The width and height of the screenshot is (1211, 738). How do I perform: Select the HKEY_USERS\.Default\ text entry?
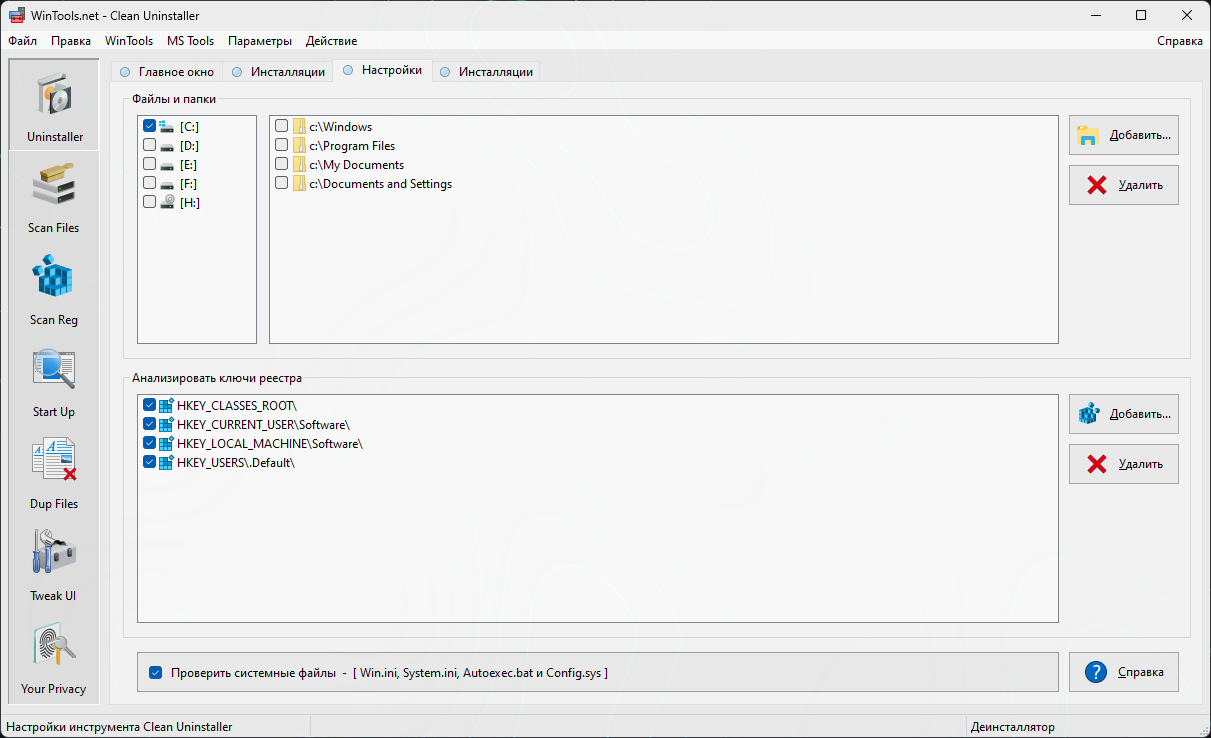(236, 463)
